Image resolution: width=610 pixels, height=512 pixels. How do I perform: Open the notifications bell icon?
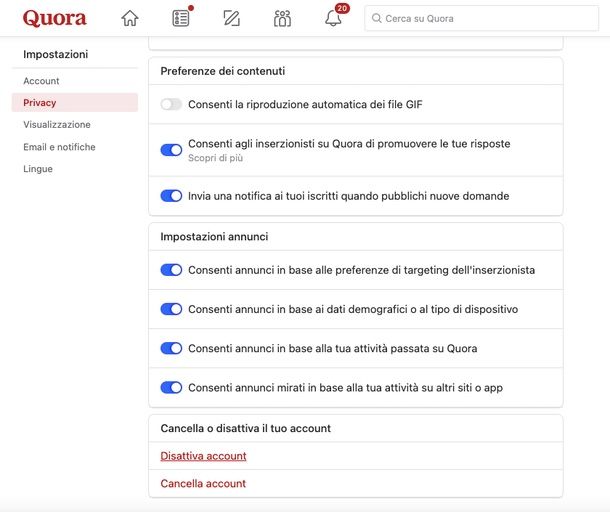tap(333, 18)
